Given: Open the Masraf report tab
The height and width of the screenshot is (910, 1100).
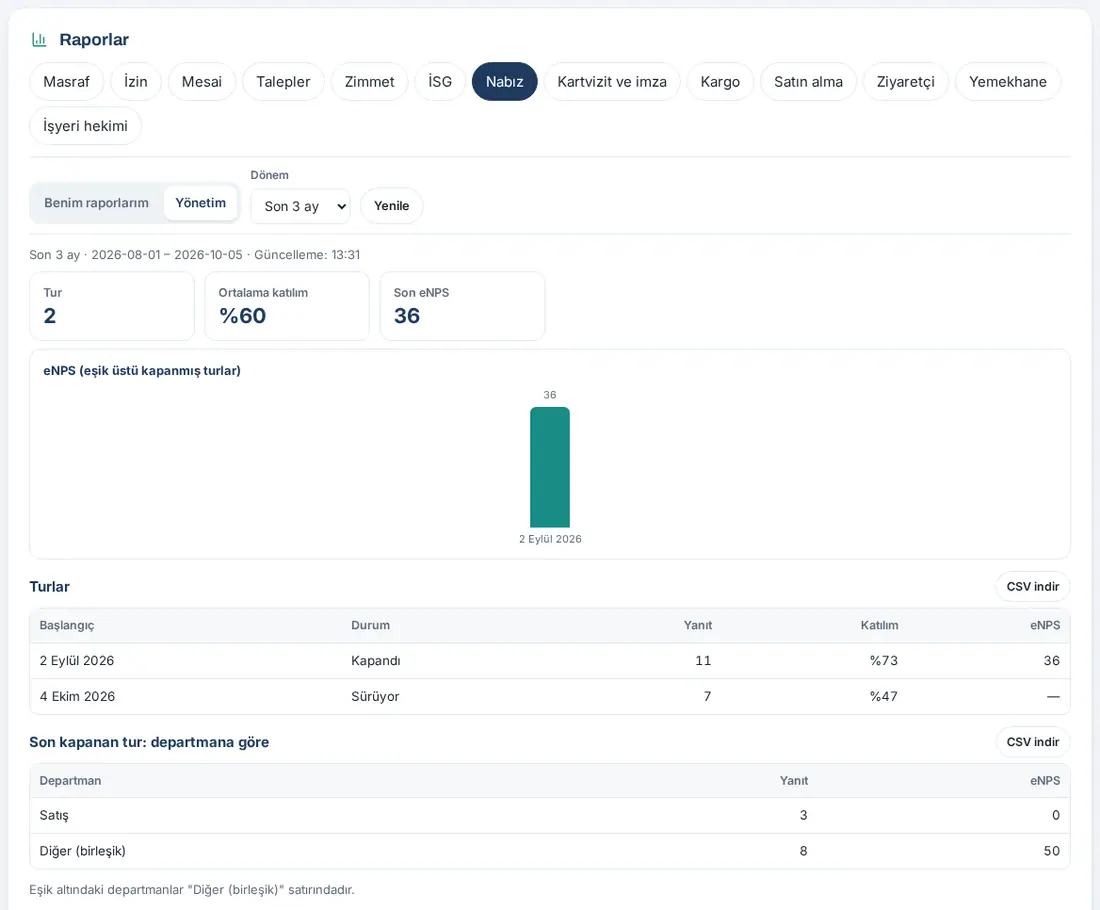Looking at the screenshot, I should point(67,81).
